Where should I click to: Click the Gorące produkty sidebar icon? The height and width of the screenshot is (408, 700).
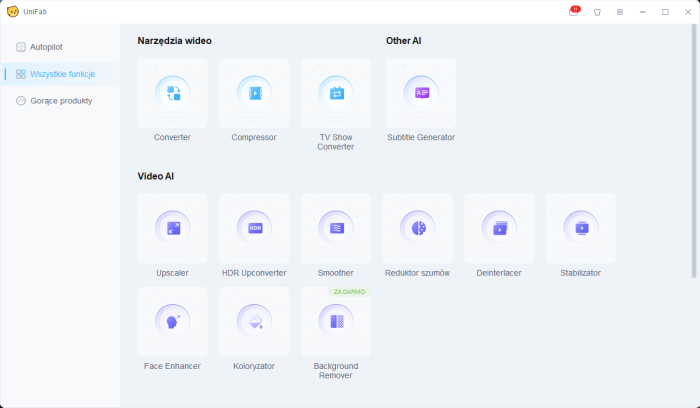coord(21,101)
